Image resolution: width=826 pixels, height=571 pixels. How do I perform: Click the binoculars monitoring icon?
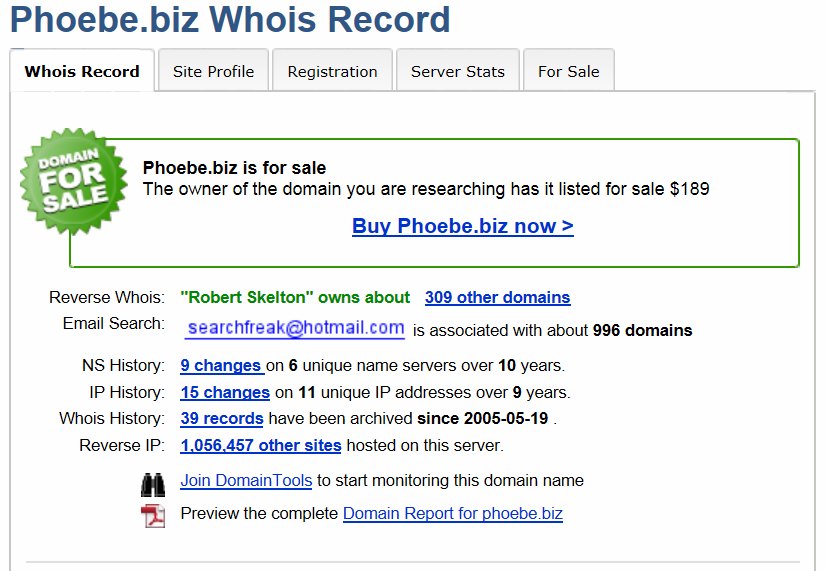tap(153, 484)
